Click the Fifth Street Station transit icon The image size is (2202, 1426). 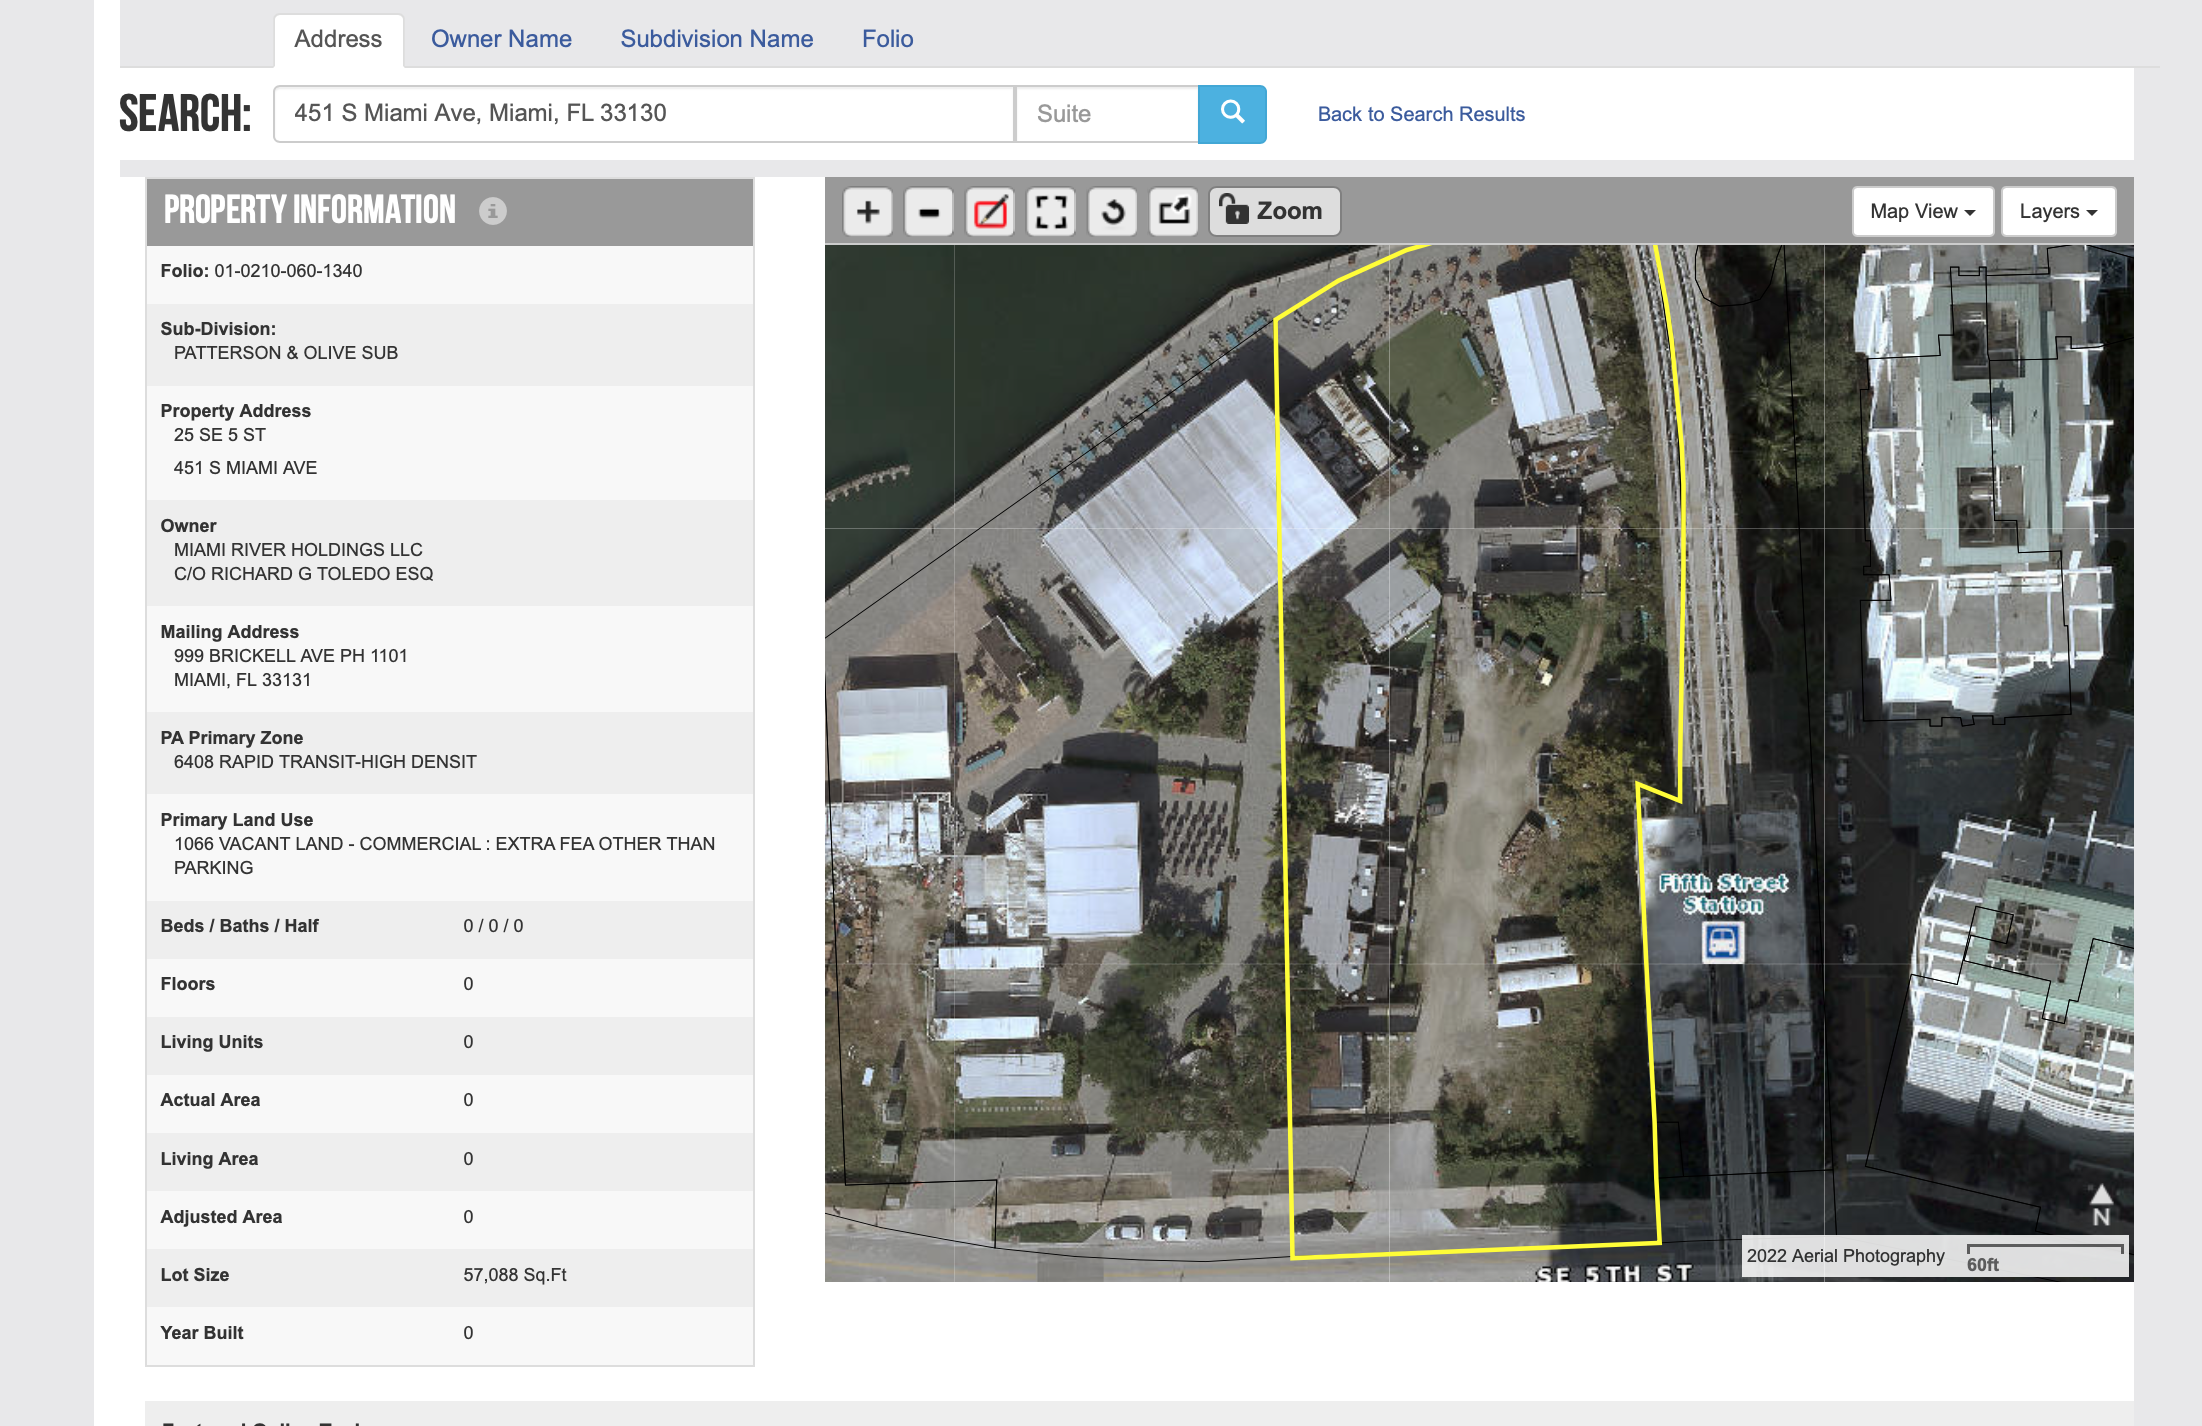[x=1722, y=942]
